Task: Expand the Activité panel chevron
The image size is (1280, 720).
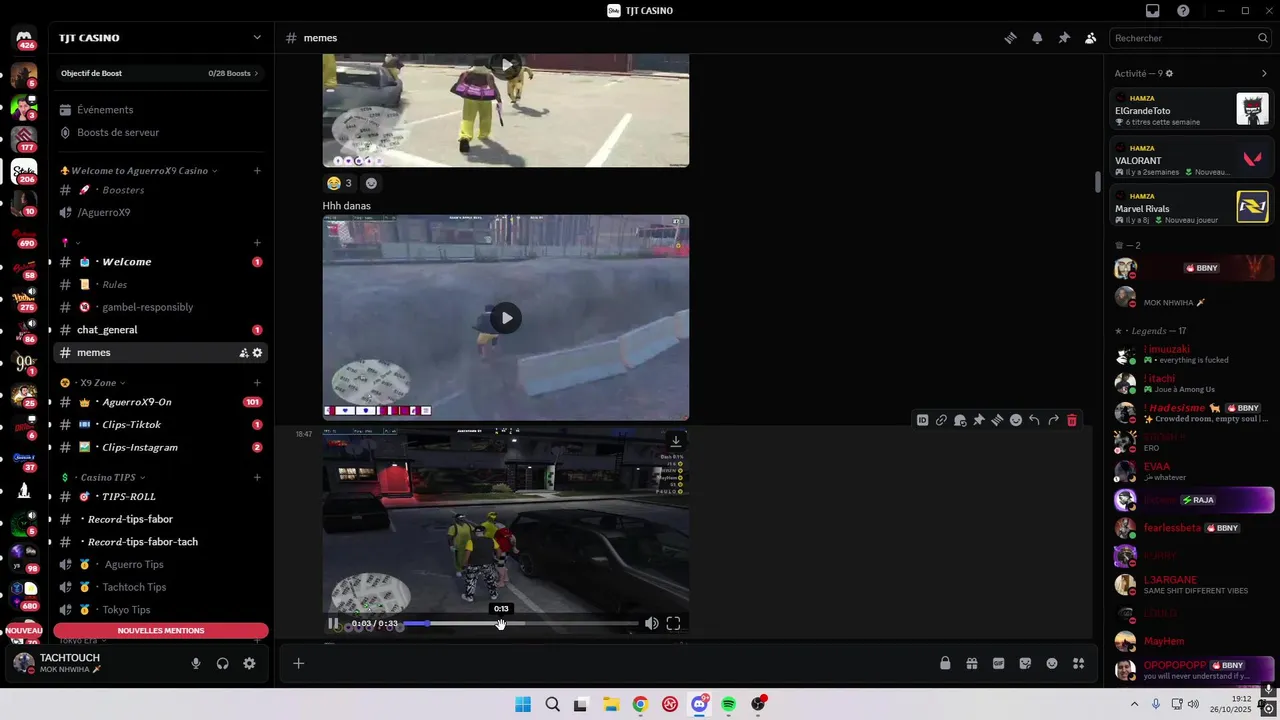Action: click(x=1264, y=73)
